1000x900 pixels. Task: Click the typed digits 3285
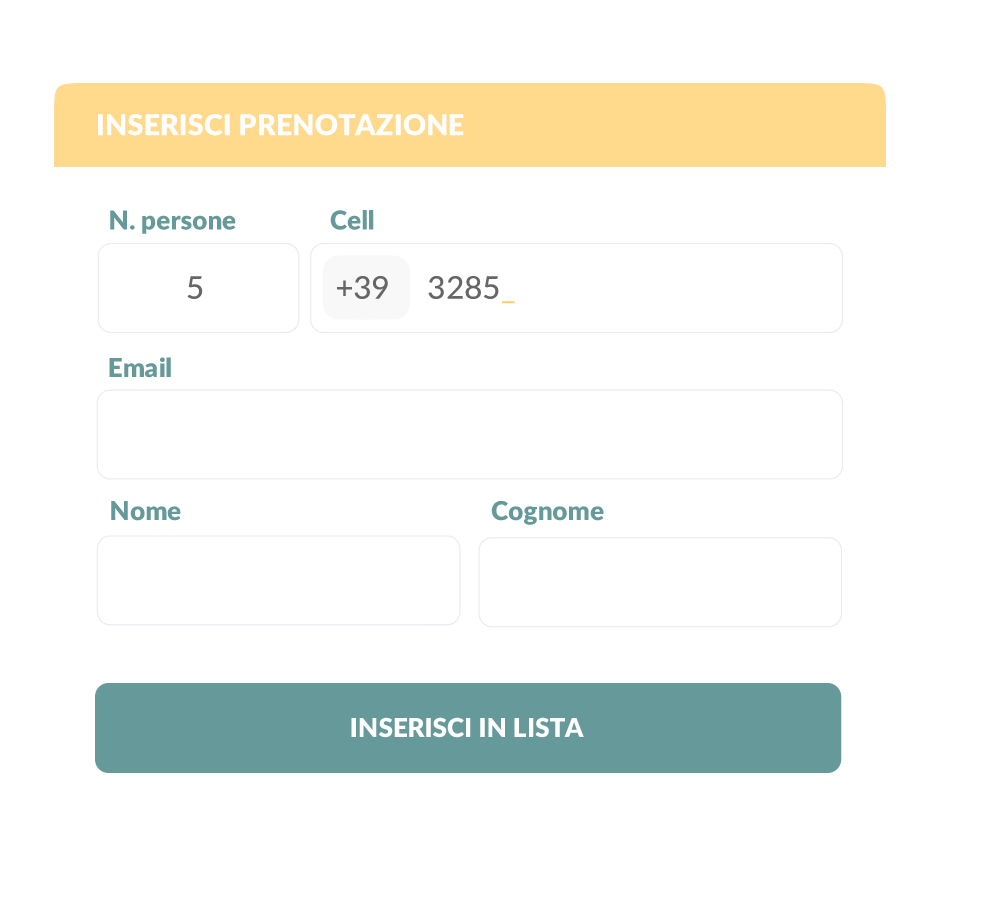click(463, 288)
